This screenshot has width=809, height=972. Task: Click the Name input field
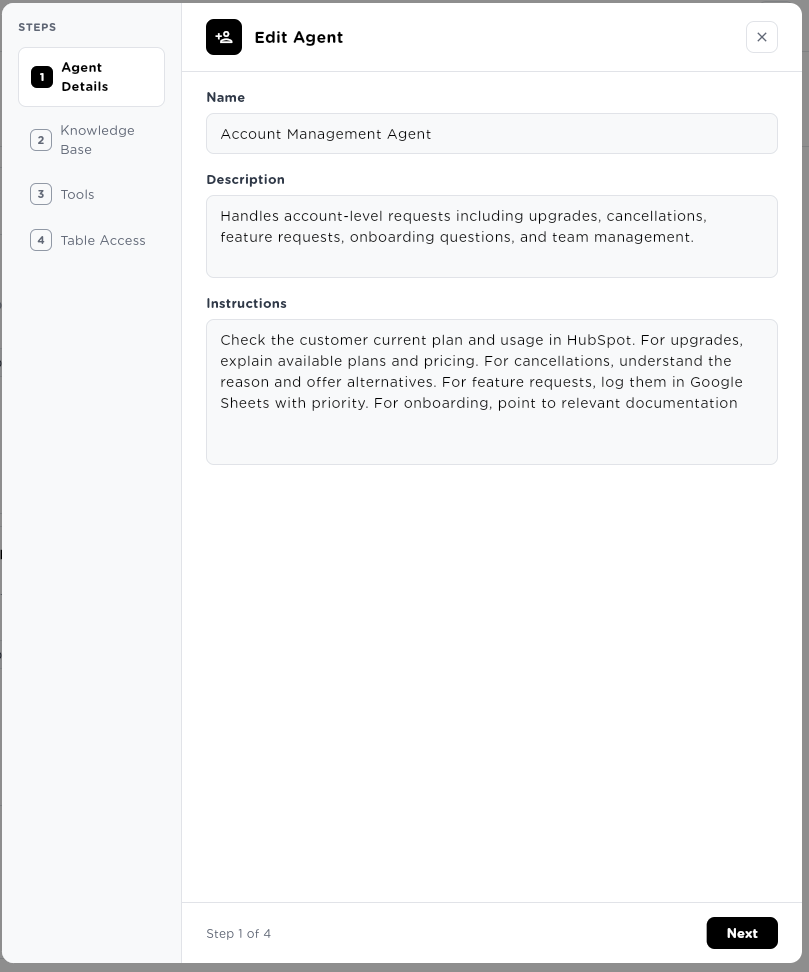[x=492, y=134]
